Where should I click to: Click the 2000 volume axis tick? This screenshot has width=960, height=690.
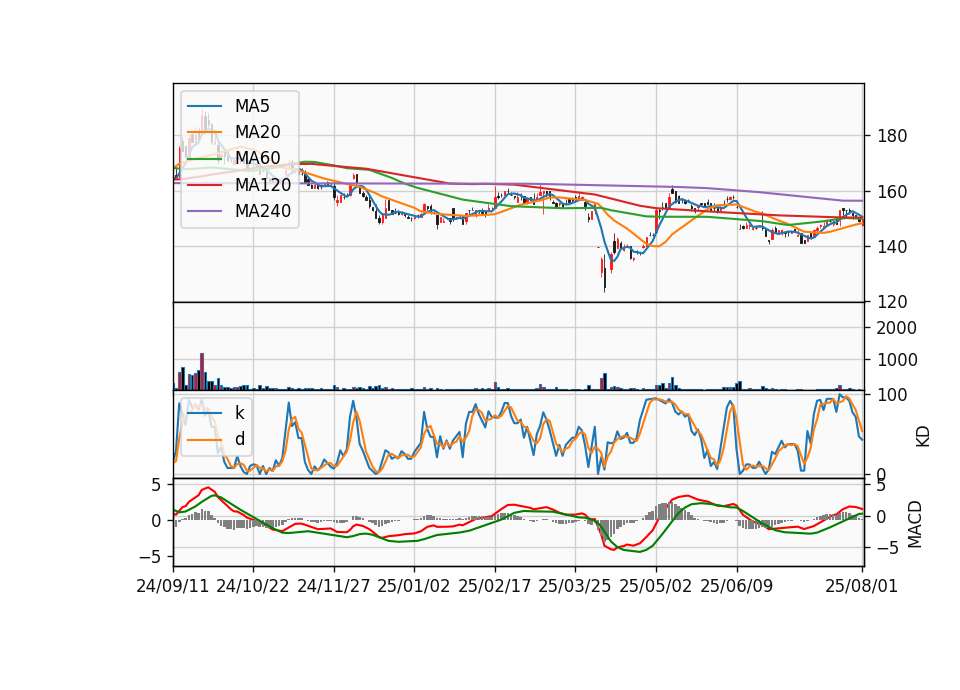point(897,328)
